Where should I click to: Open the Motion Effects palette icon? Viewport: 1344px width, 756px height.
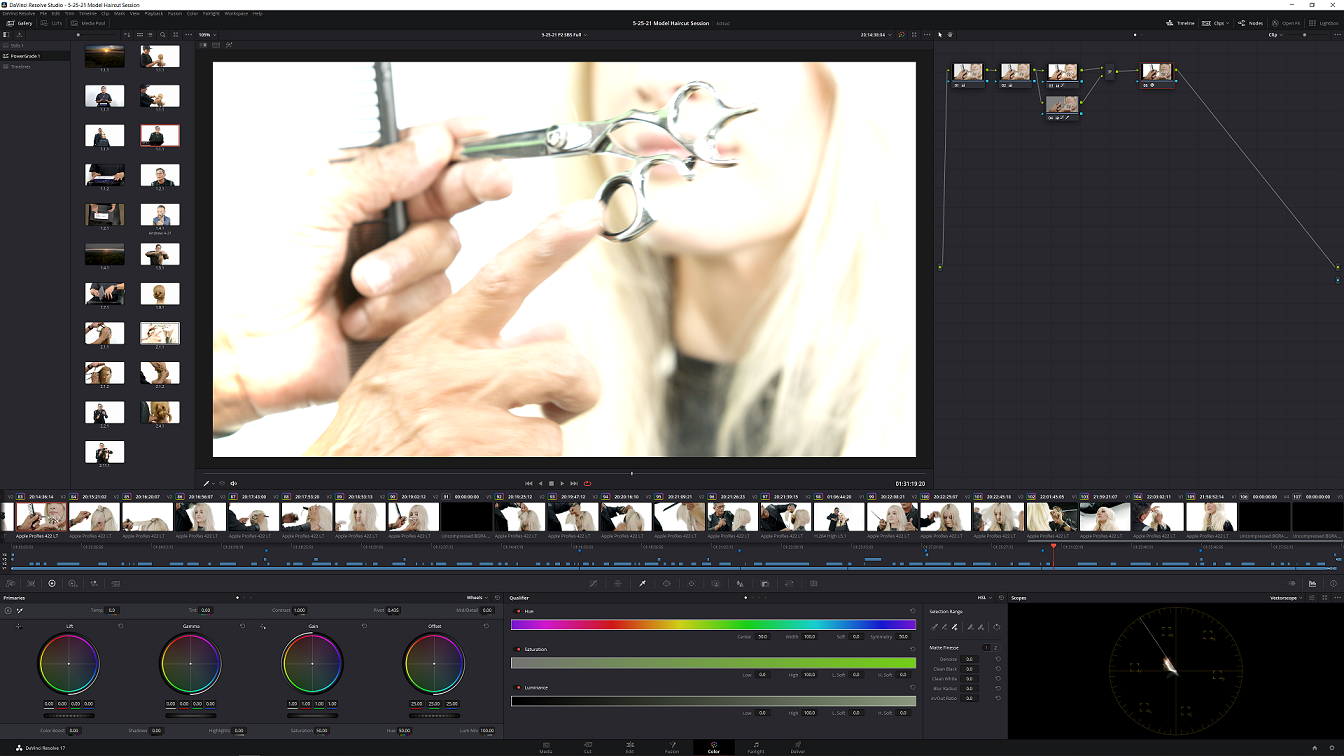coord(115,583)
